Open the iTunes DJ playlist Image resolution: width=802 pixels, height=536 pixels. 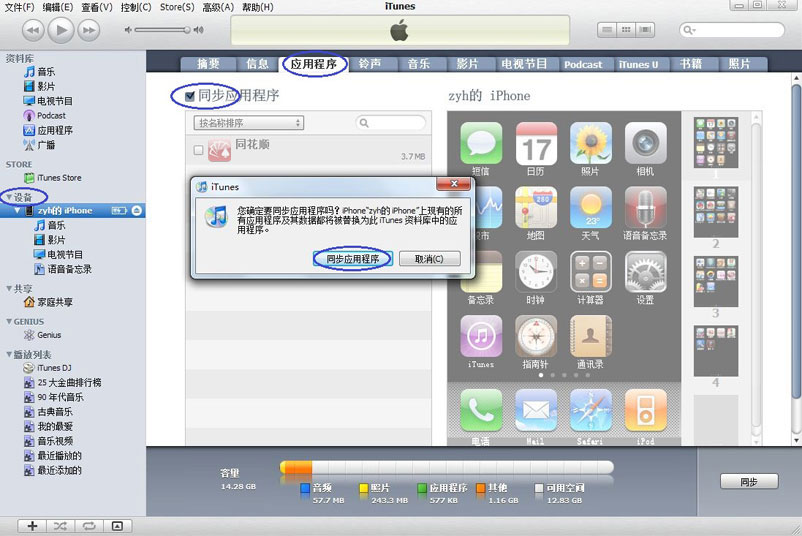pyautogui.click(x=48, y=368)
